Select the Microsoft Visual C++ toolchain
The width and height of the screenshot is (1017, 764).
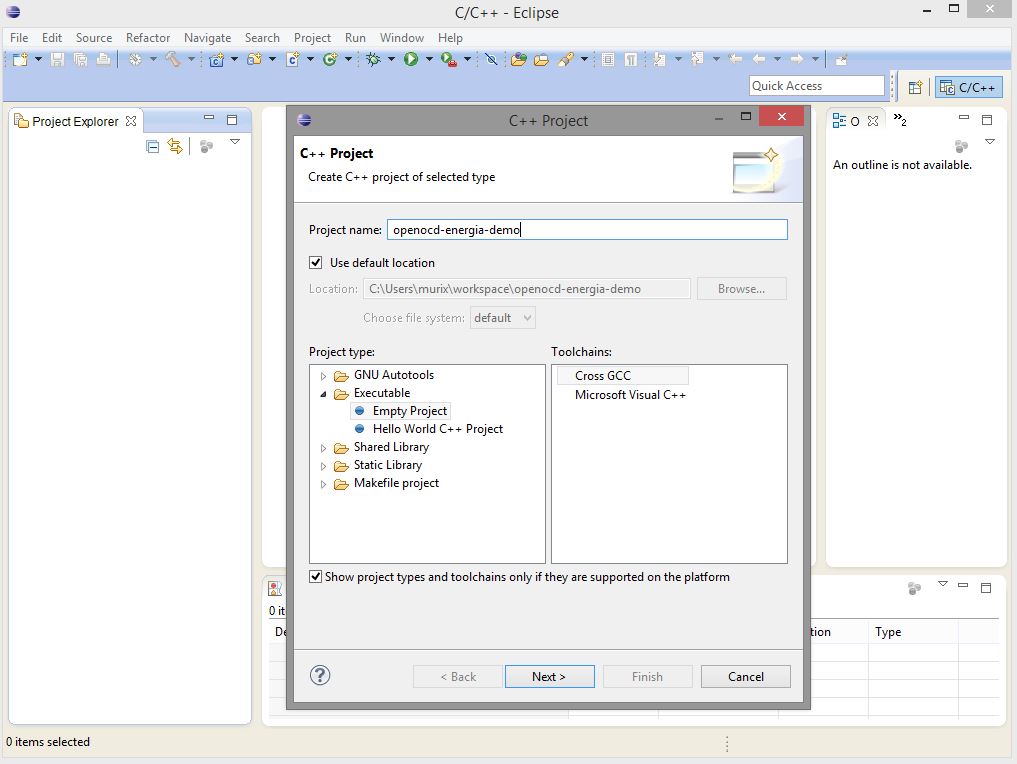coord(630,394)
